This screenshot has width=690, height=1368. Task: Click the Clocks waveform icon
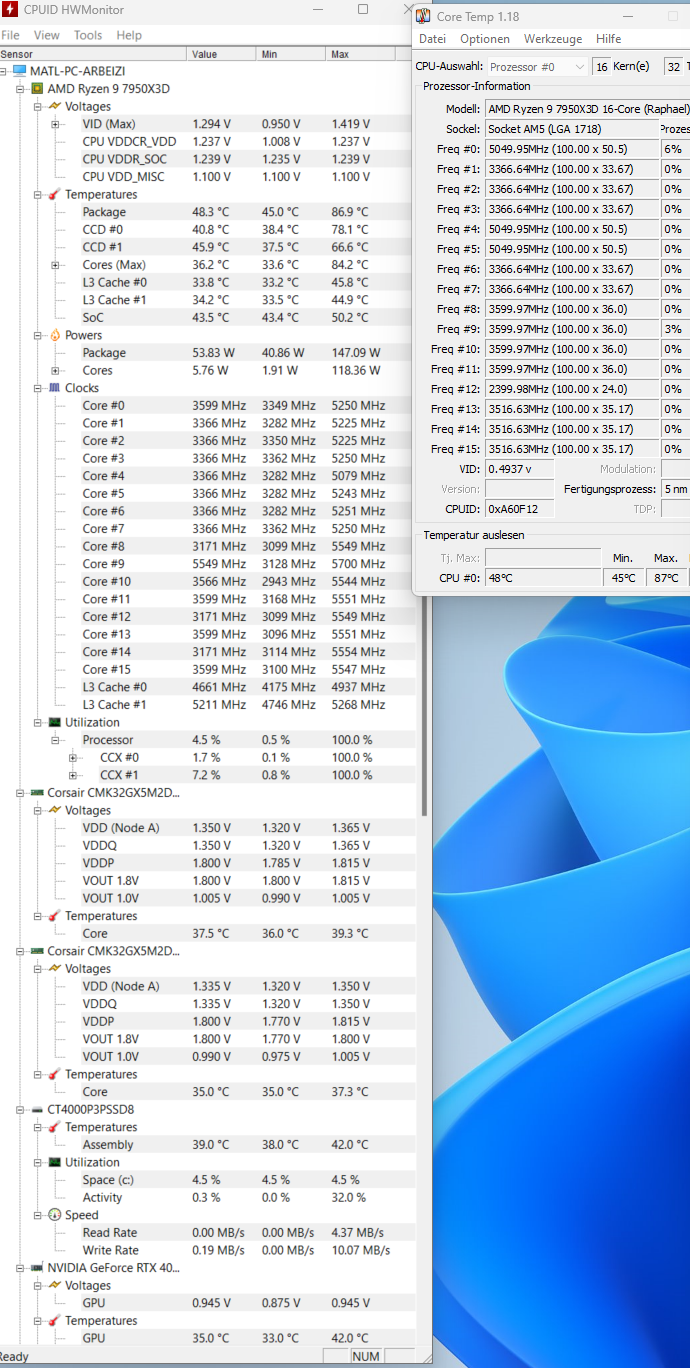tap(54, 388)
